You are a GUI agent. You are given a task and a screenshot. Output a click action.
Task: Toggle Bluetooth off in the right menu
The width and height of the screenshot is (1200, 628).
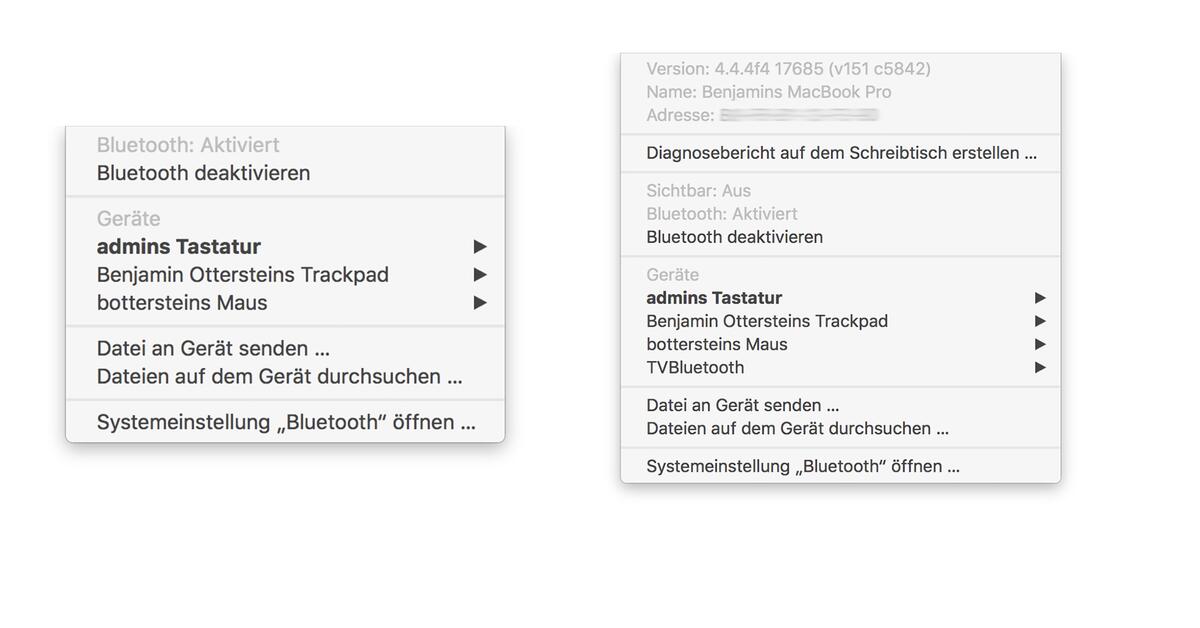(736, 237)
